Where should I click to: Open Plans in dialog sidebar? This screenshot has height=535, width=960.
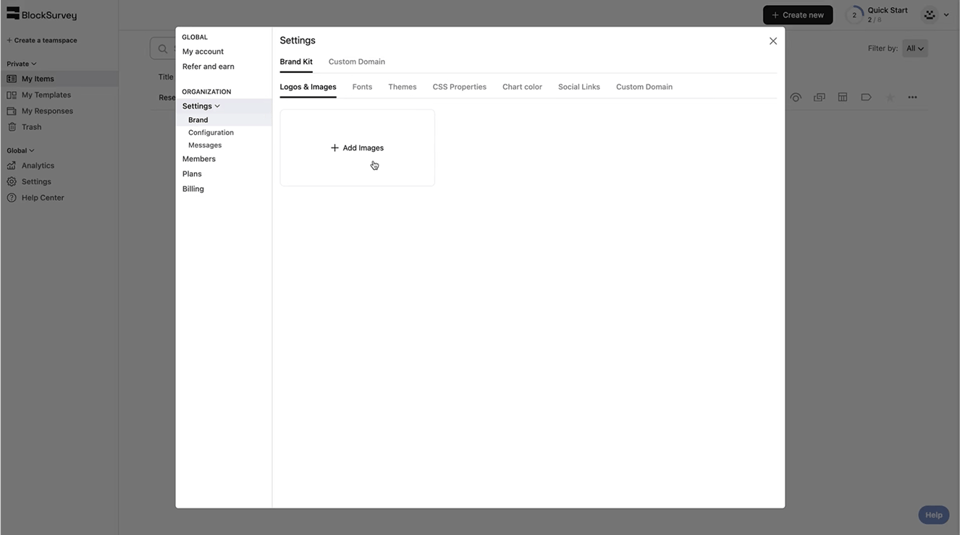[192, 174]
